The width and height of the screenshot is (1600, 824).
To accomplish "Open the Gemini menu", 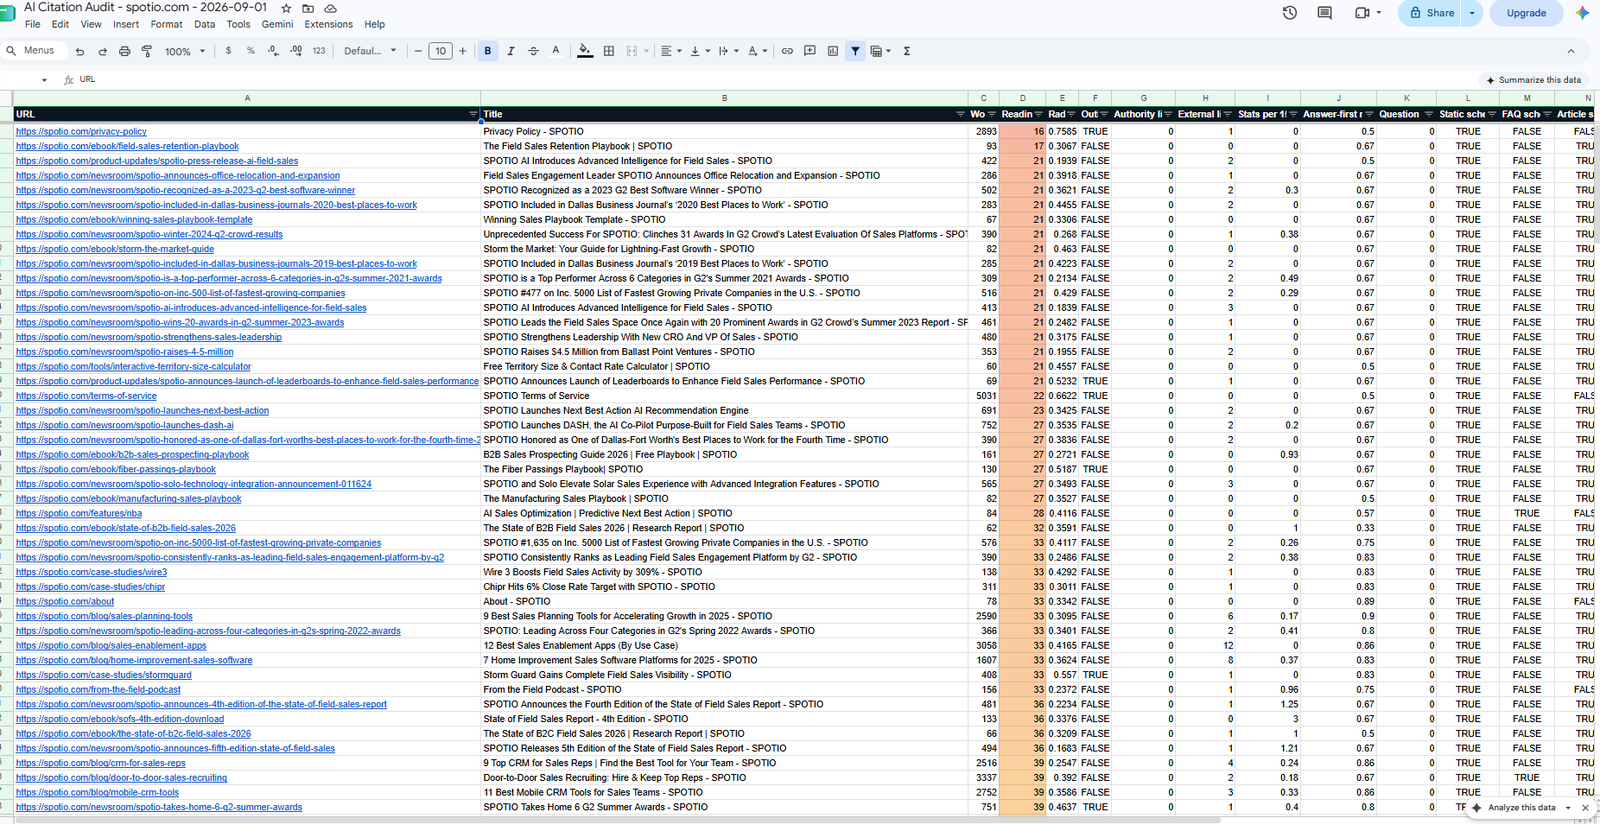I will [x=277, y=24].
